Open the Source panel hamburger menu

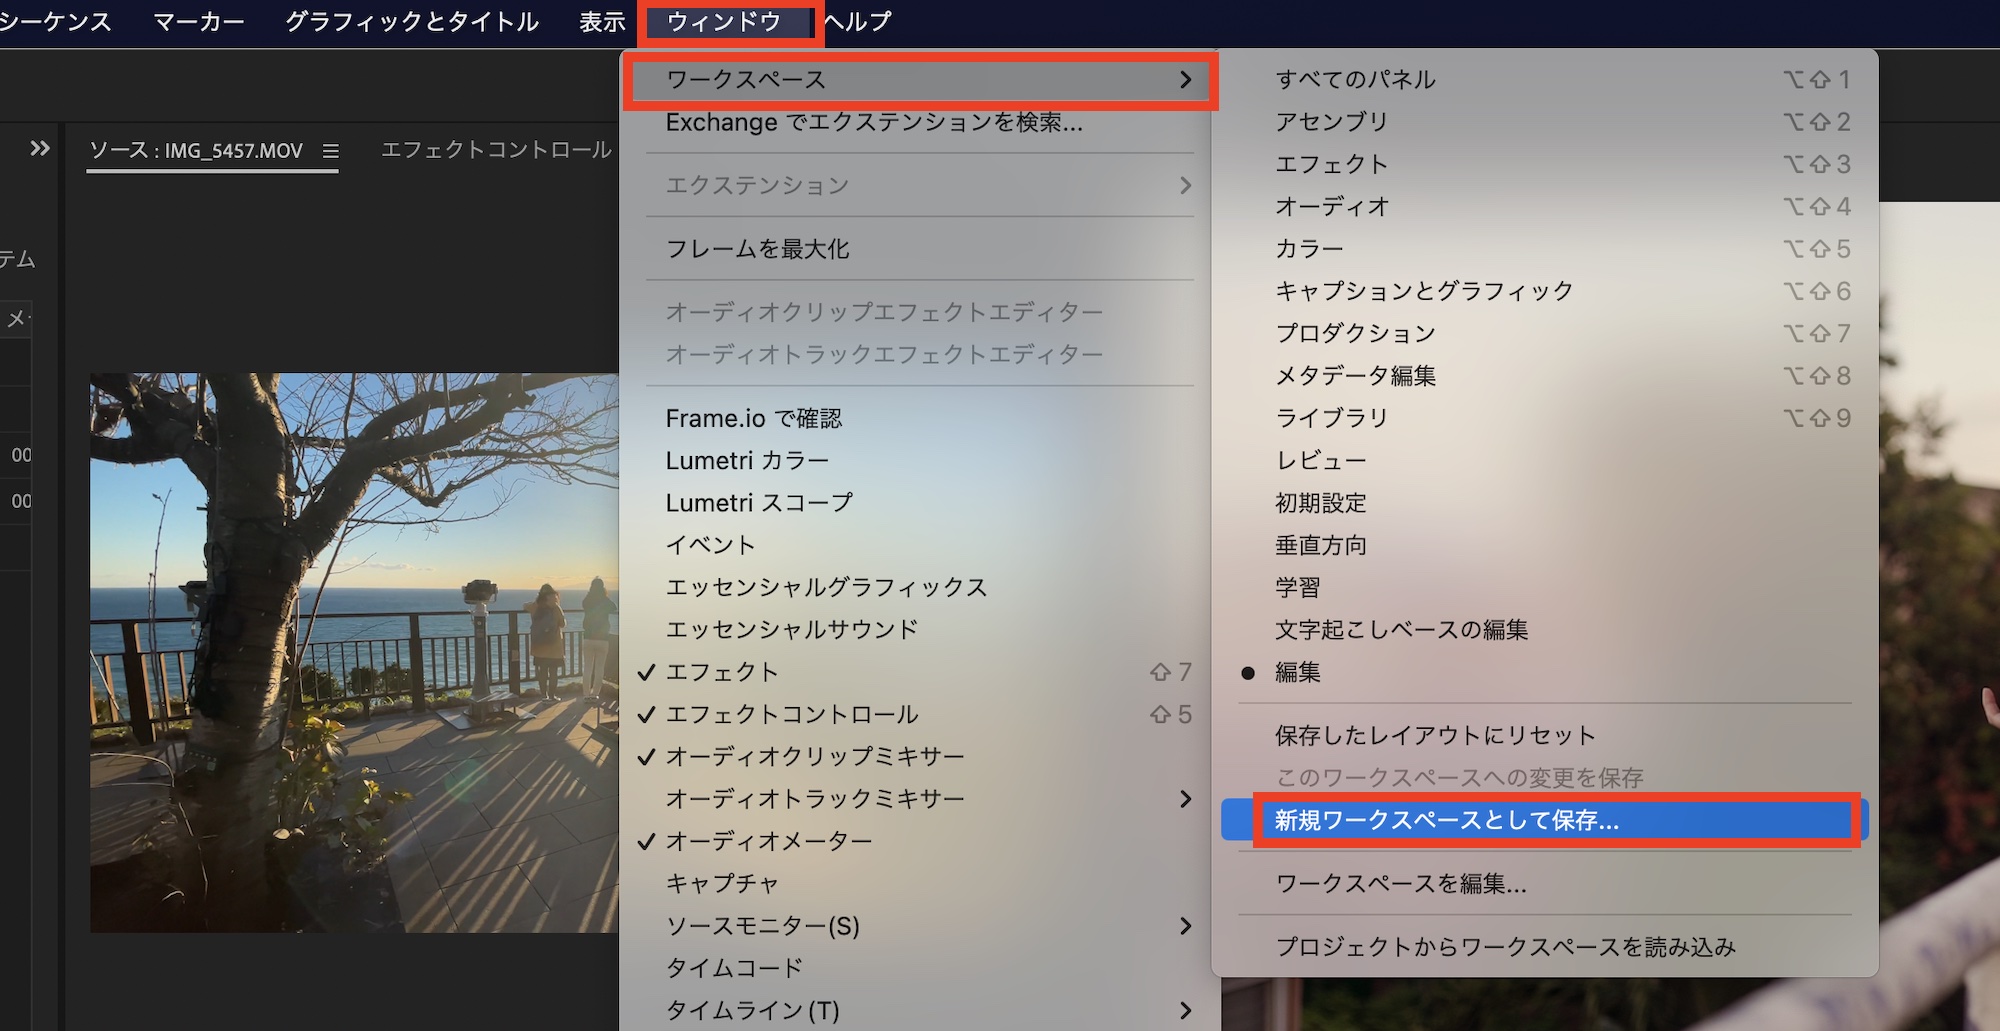point(331,151)
